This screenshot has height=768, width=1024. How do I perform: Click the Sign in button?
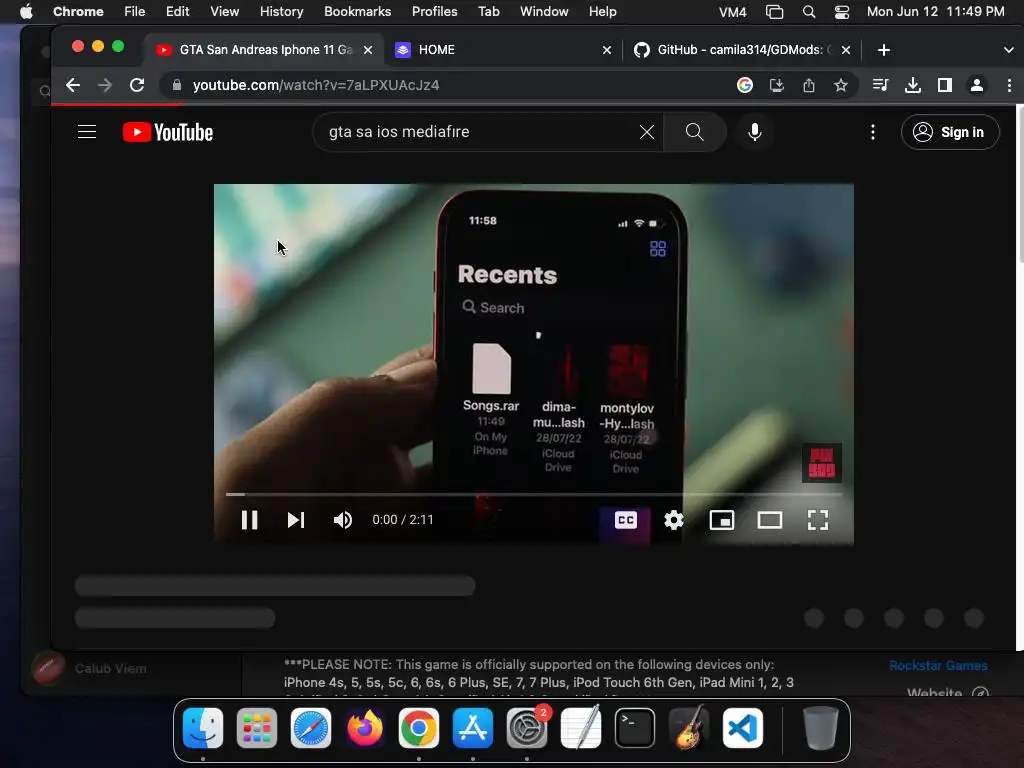coord(950,132)
